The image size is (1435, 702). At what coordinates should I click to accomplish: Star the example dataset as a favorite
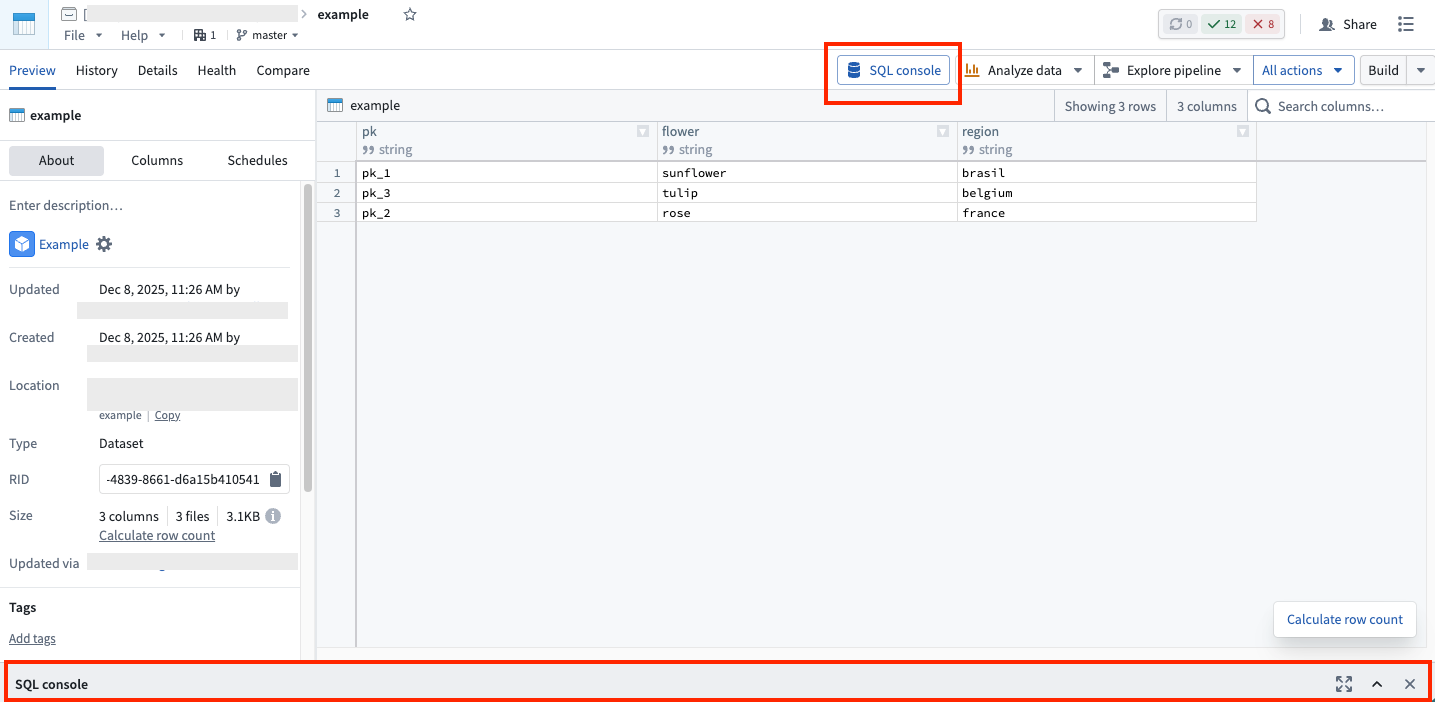click(409, 14)
